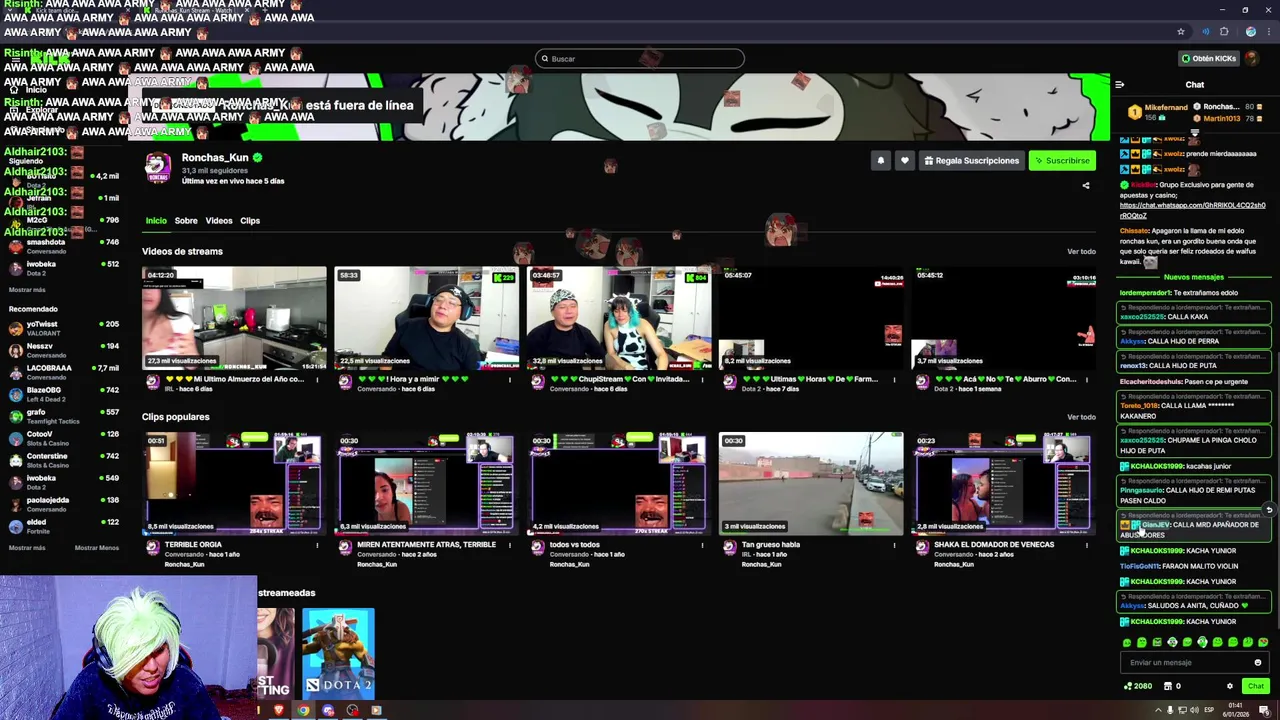
Task: Jump to Nuevos mensajes in chat
Action: 1194,277
